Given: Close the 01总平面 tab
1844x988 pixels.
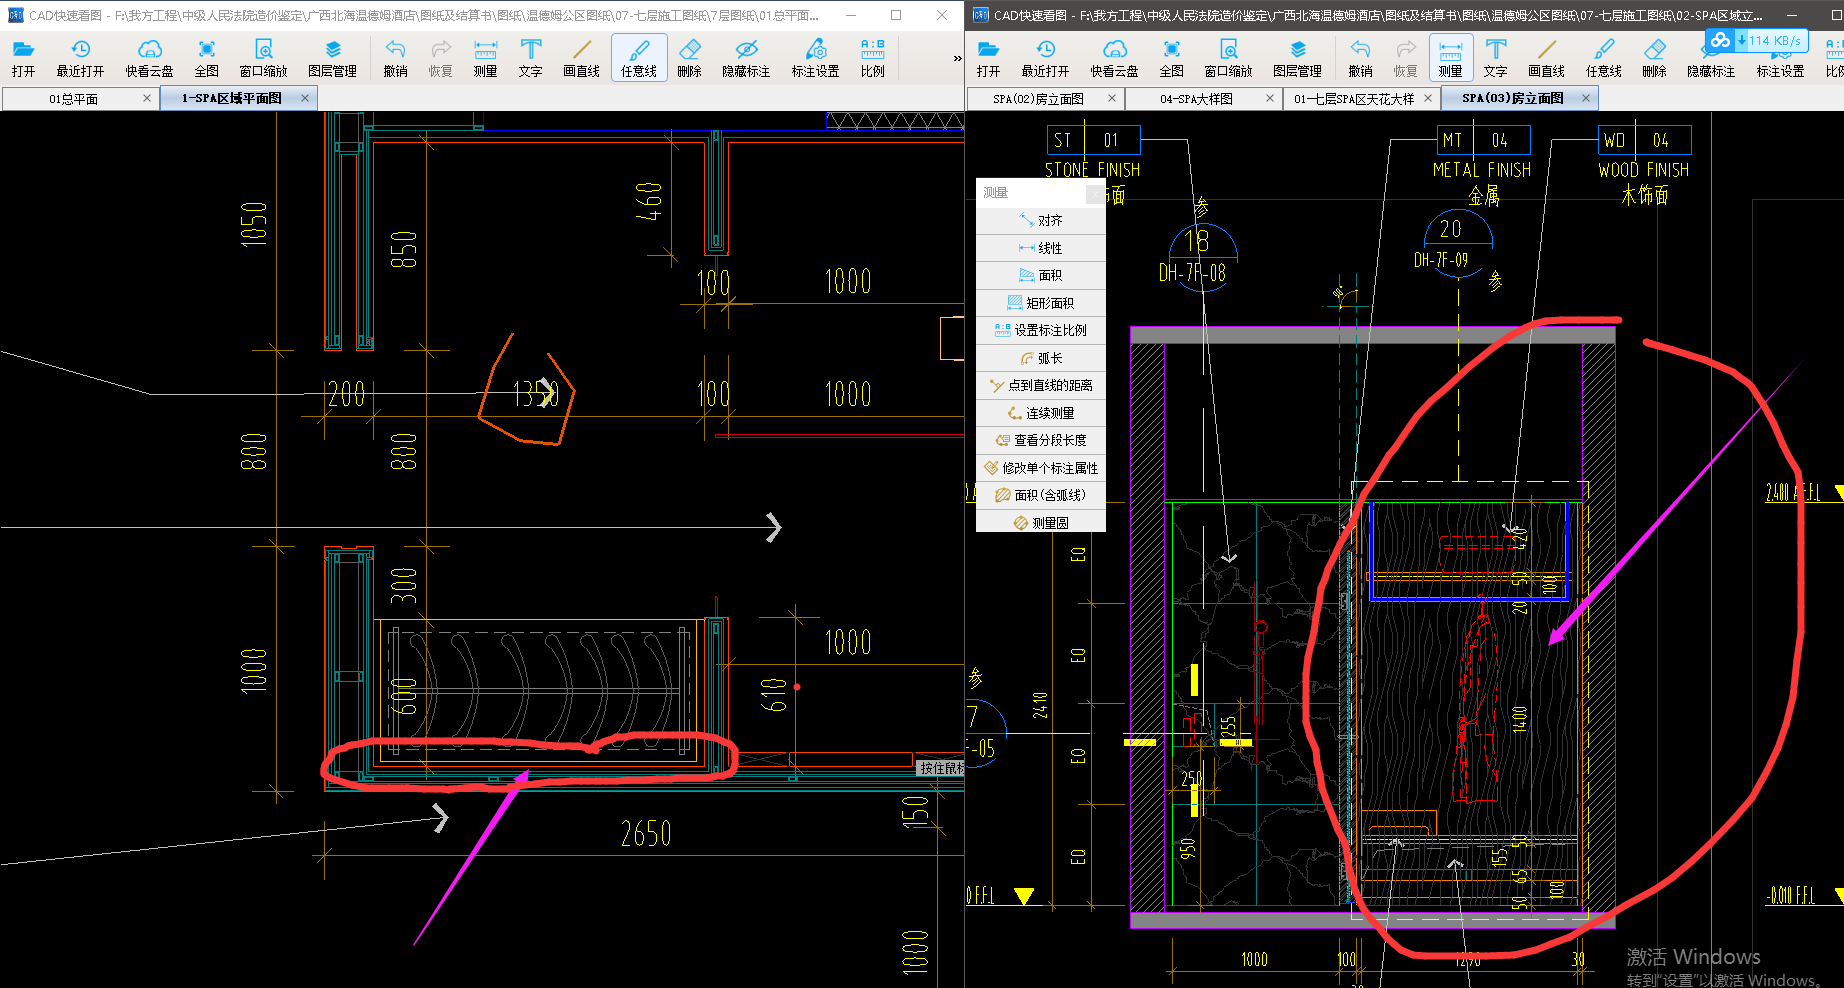Looking at the screenshot, I should [147, 98].
